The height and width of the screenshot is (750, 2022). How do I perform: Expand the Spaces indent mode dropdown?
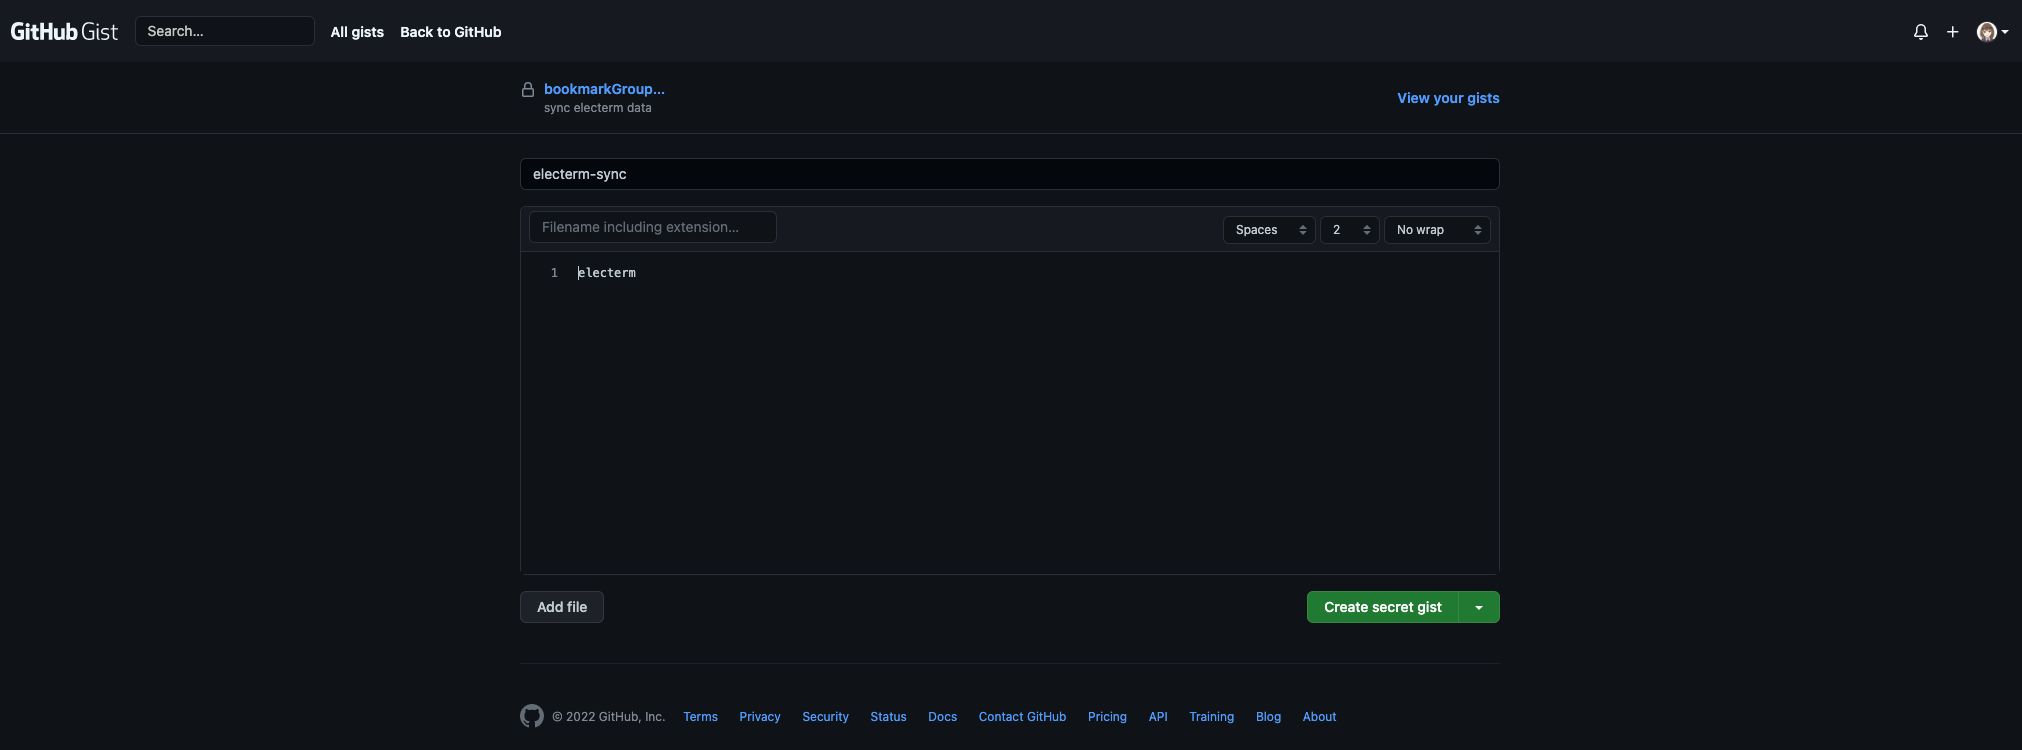click(1269, 230)
